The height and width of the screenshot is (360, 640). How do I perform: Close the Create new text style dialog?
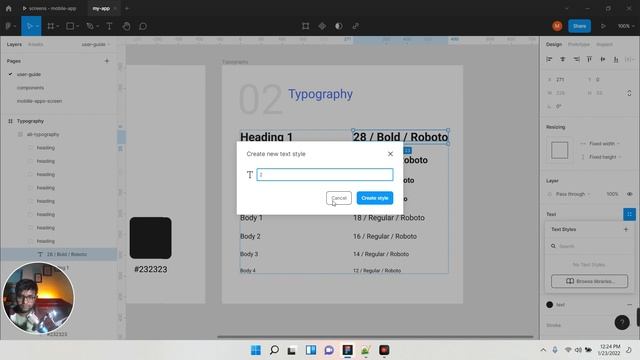390,154
